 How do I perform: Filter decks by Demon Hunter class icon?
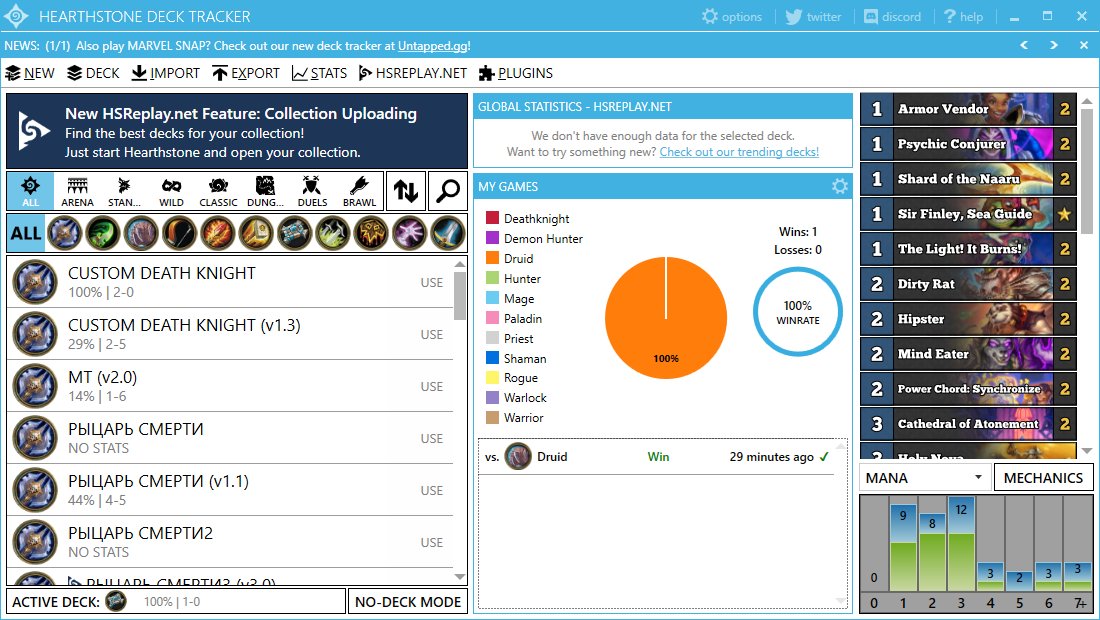[x=103, y=233]
